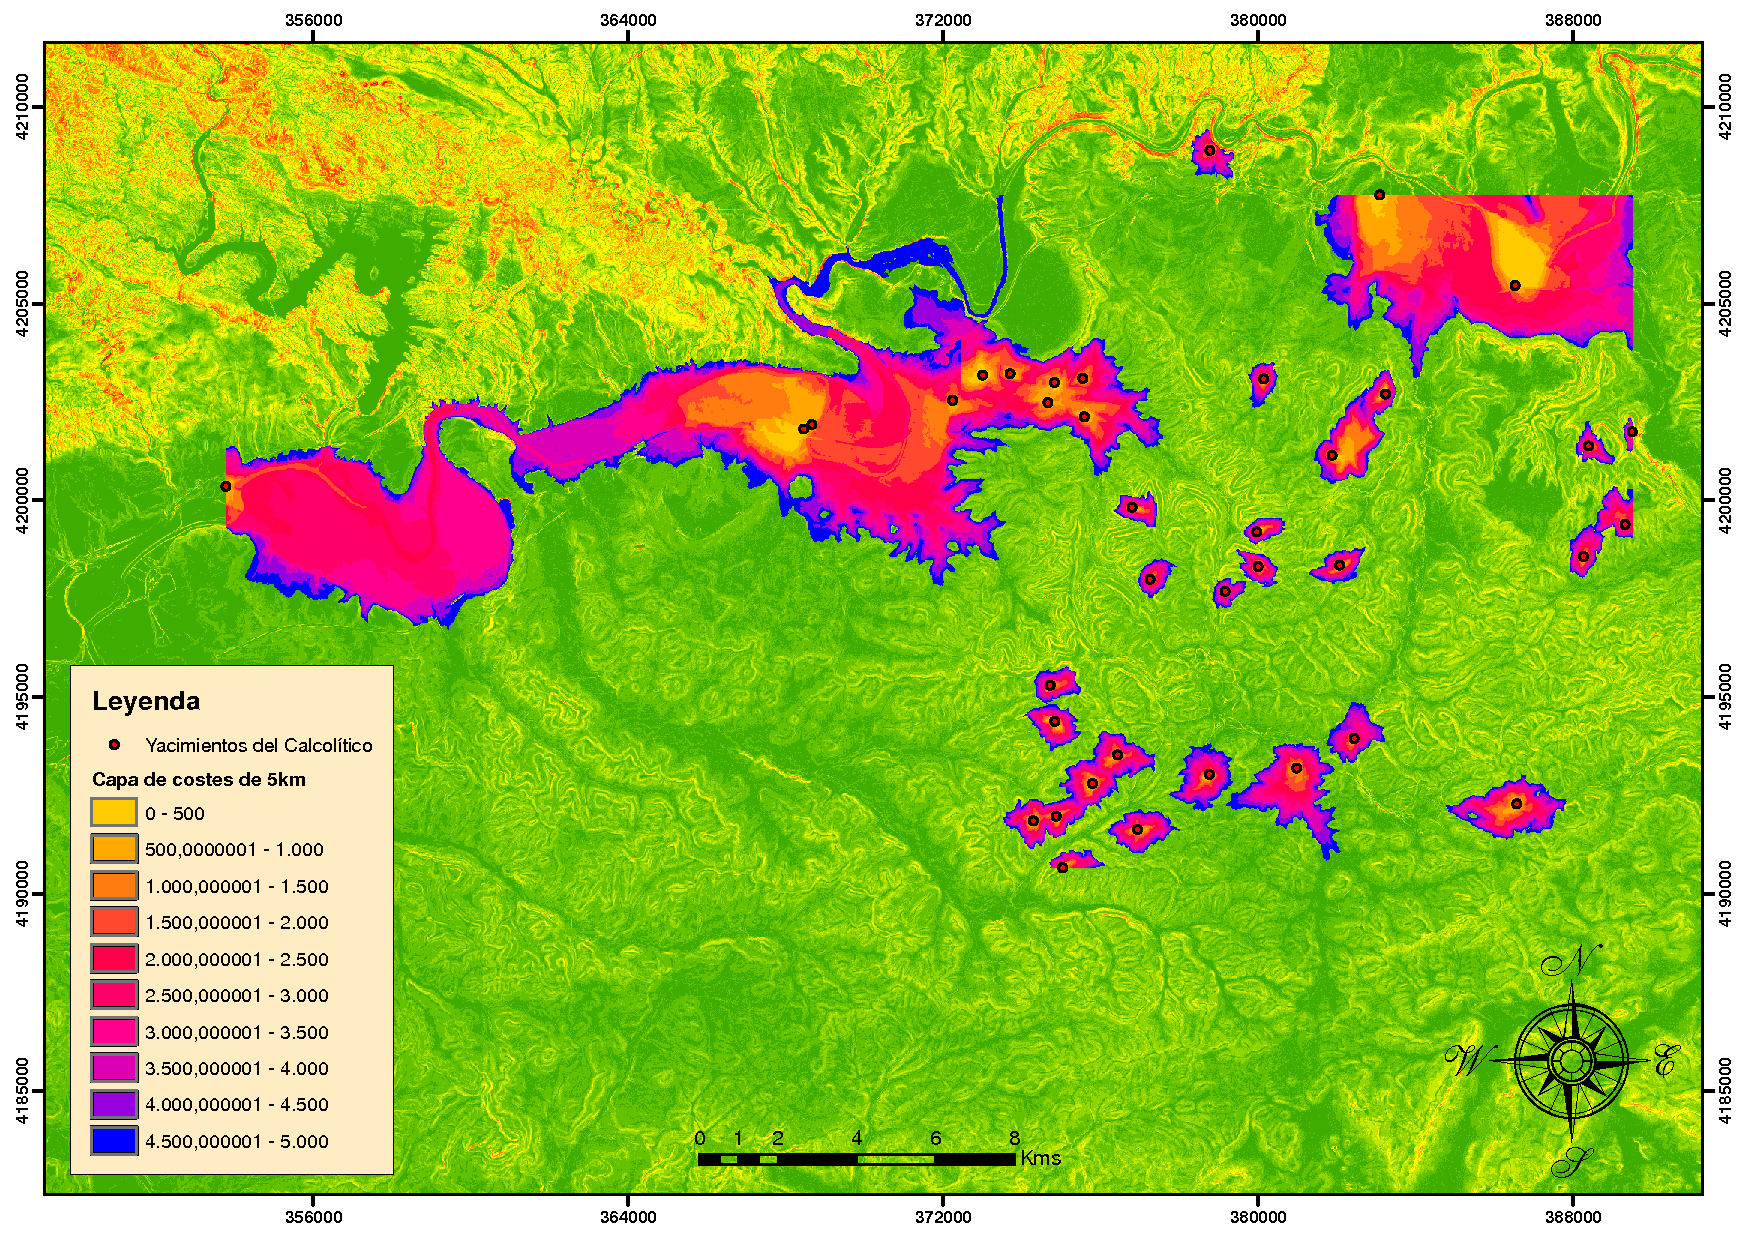The height and width of the screenshot is (1240, 1754).
Task: Pick the 2.000,000001 - 2.500 red swatch
Action: [x=114, y=959]
